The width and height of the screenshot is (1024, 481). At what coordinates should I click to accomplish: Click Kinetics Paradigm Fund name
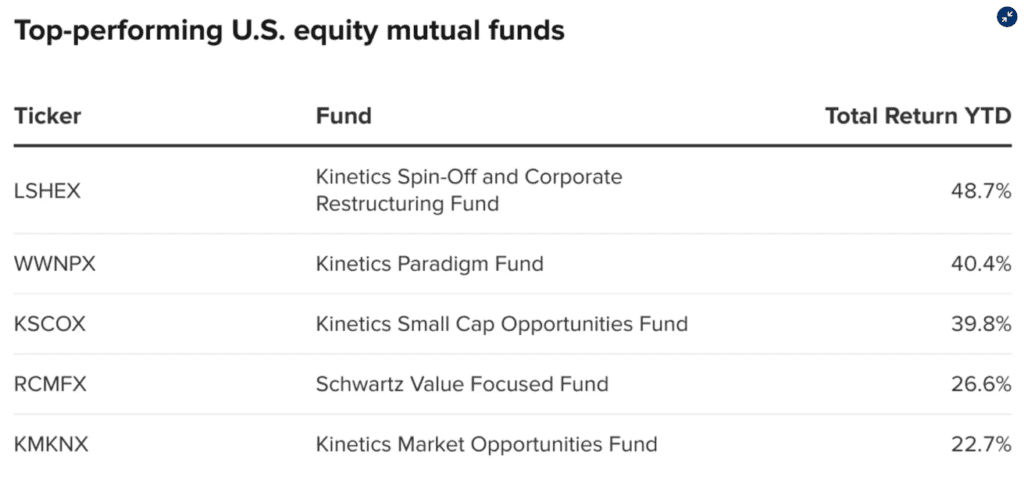[x=429, y=265]
